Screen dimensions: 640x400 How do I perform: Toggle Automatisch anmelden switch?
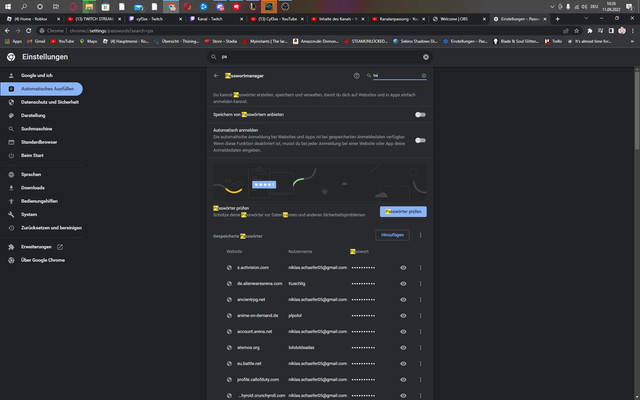(420, 140)
